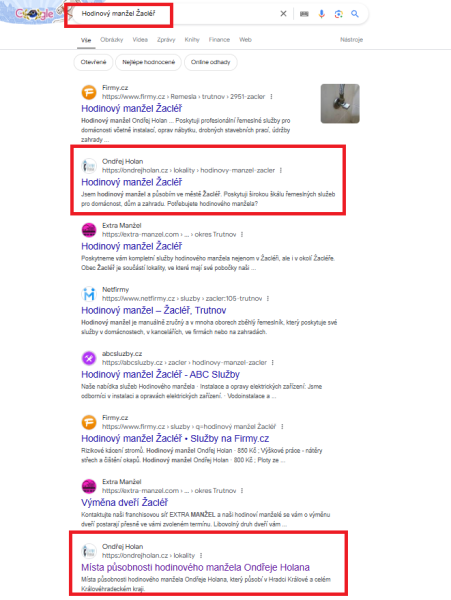This screenshot has width=451, height=600.
Task: Switch to the Obrázky tab
Action: [x=112, y=39]
